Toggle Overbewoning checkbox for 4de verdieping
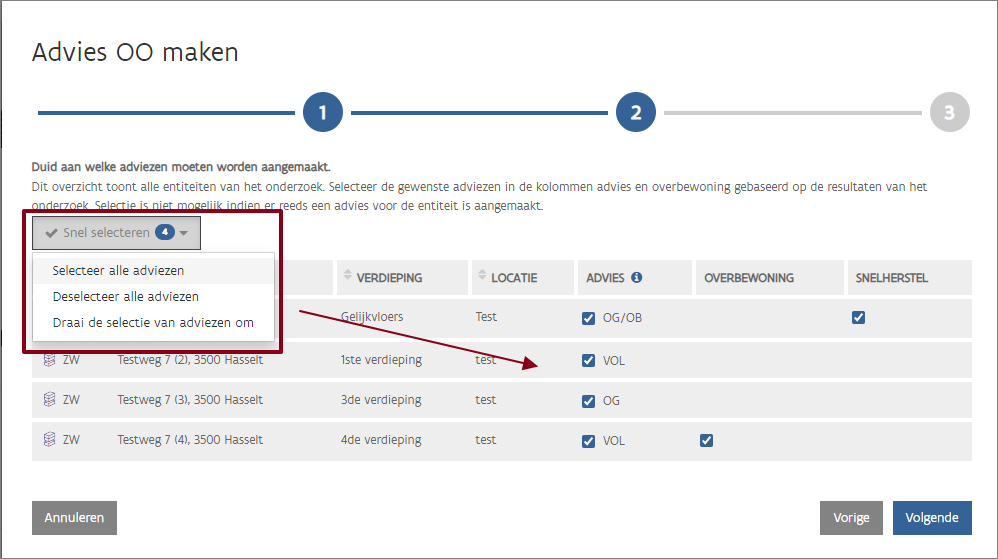The width and height of the screenshot is (998, 559). coord(706,440)
